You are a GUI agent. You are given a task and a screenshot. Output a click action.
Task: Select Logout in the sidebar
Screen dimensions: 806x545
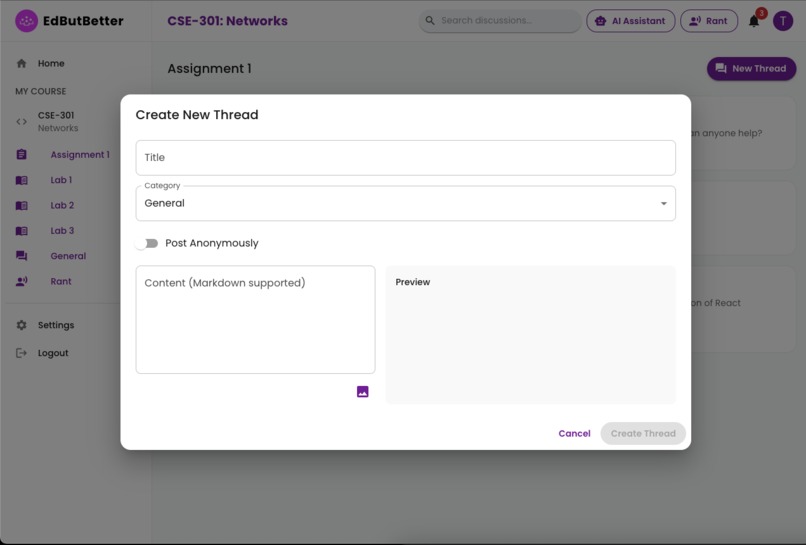53,353
